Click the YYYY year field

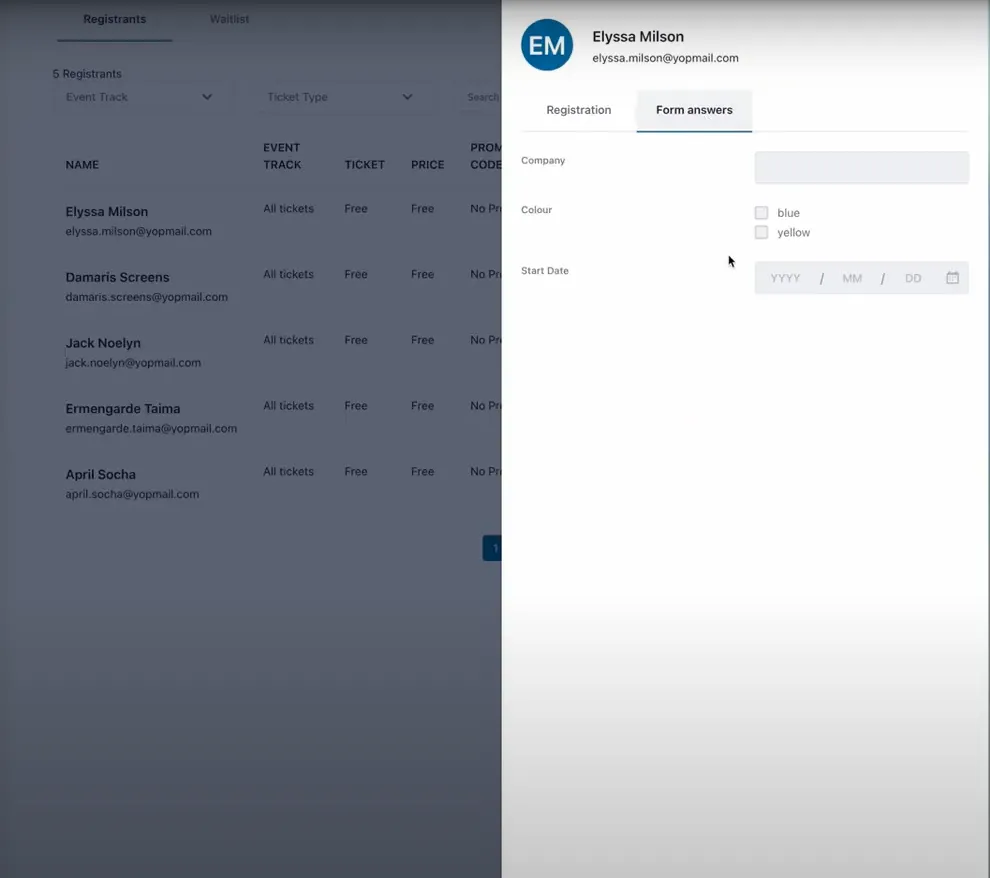pyautogui.click(x=785, y=279)
